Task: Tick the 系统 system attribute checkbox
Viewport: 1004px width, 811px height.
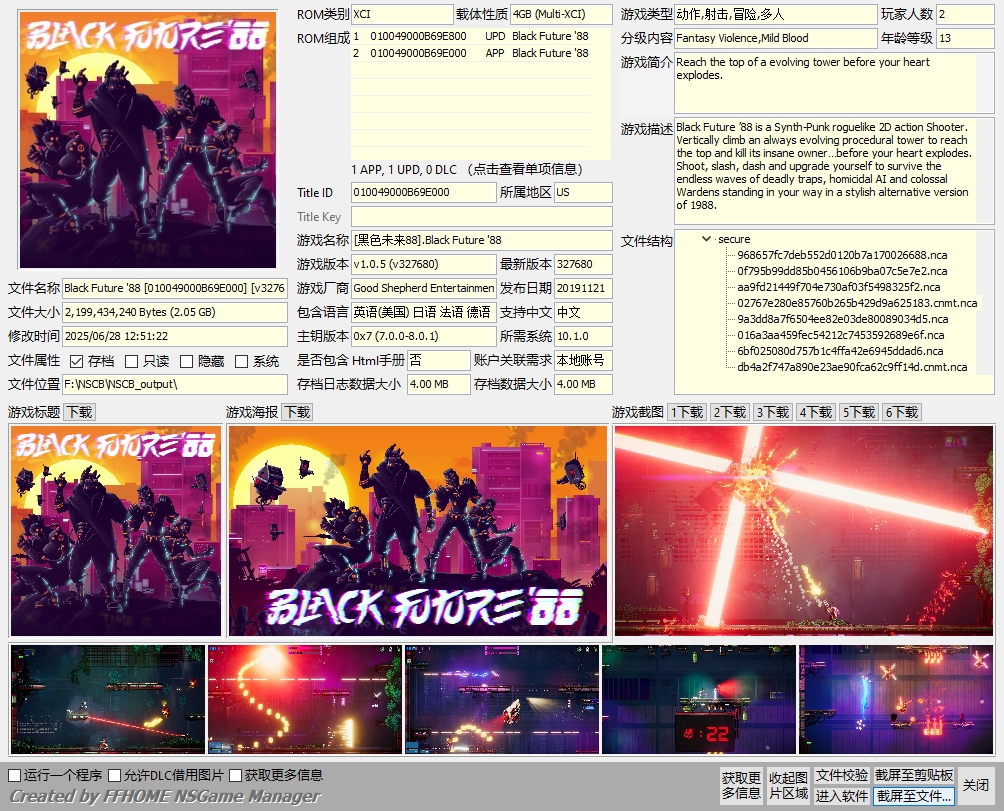Action: [x=241, y=362]
